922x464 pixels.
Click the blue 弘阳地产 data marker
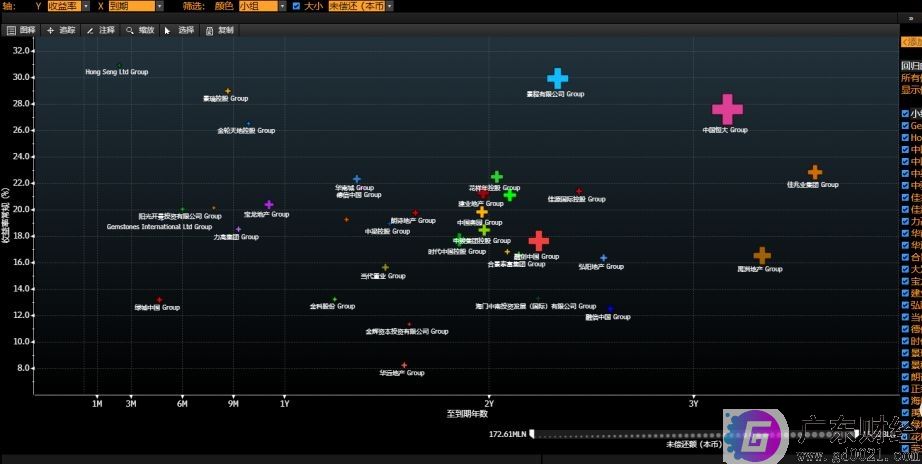point(603,258)
